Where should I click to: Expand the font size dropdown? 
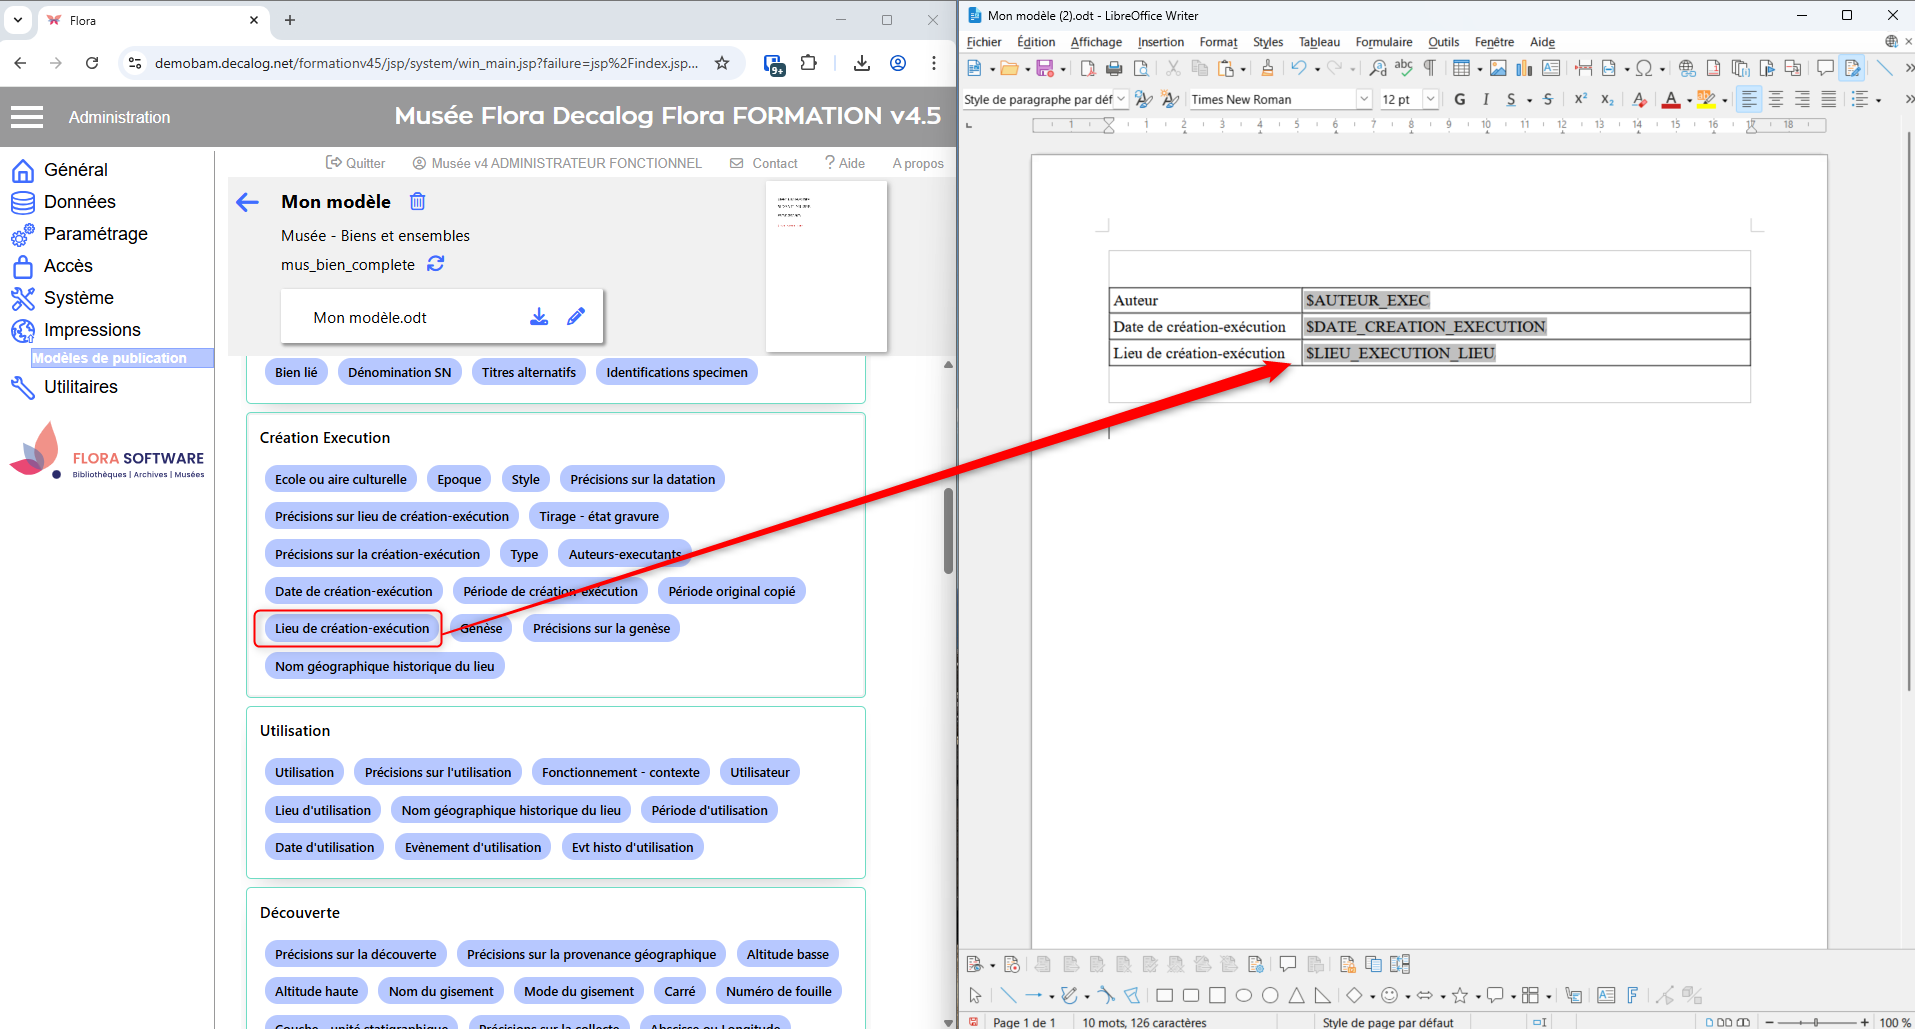coord(1431,99)
